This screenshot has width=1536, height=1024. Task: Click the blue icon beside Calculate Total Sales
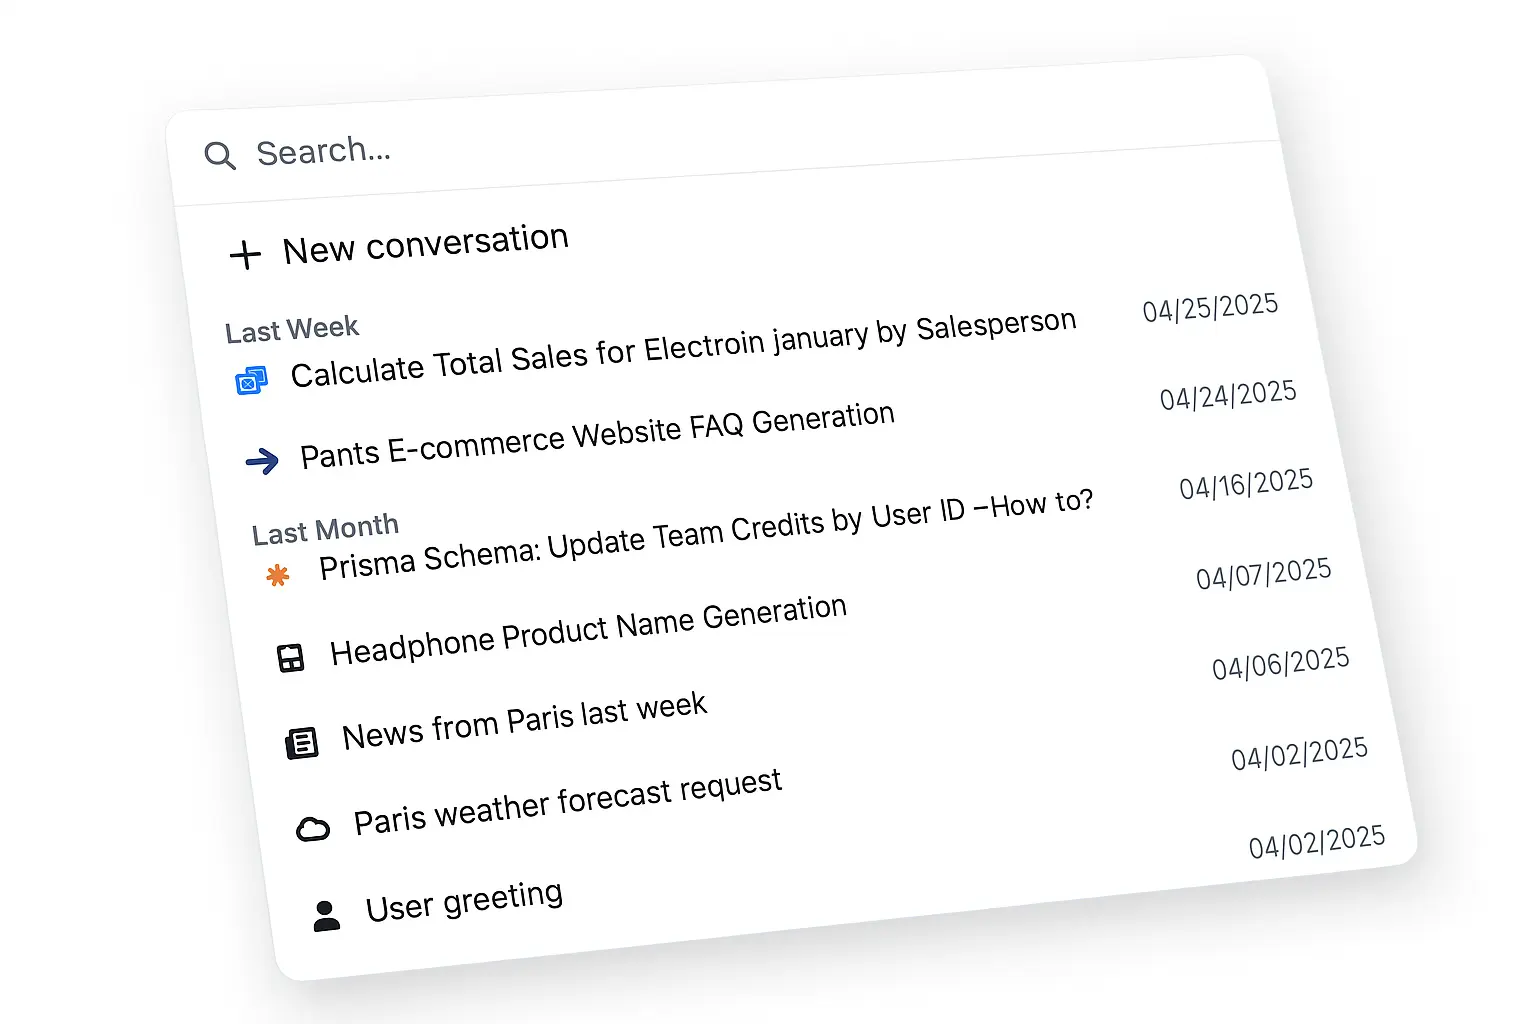tap(251, 381)
